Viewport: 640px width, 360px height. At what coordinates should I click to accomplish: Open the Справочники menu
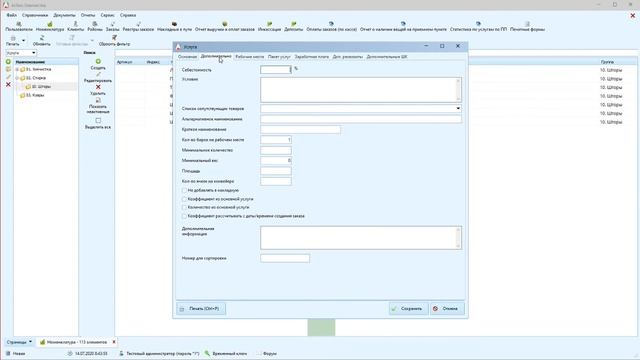pos(35,15)
